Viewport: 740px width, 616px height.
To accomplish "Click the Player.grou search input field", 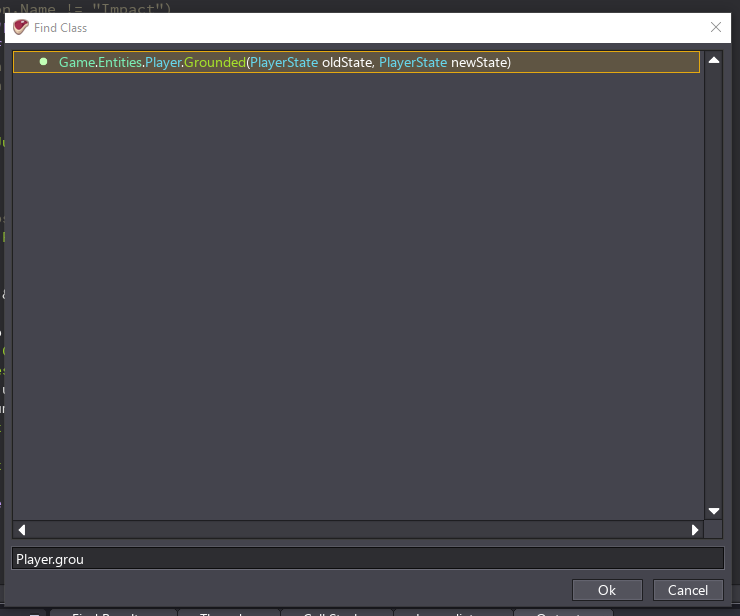I will [368, 559].
